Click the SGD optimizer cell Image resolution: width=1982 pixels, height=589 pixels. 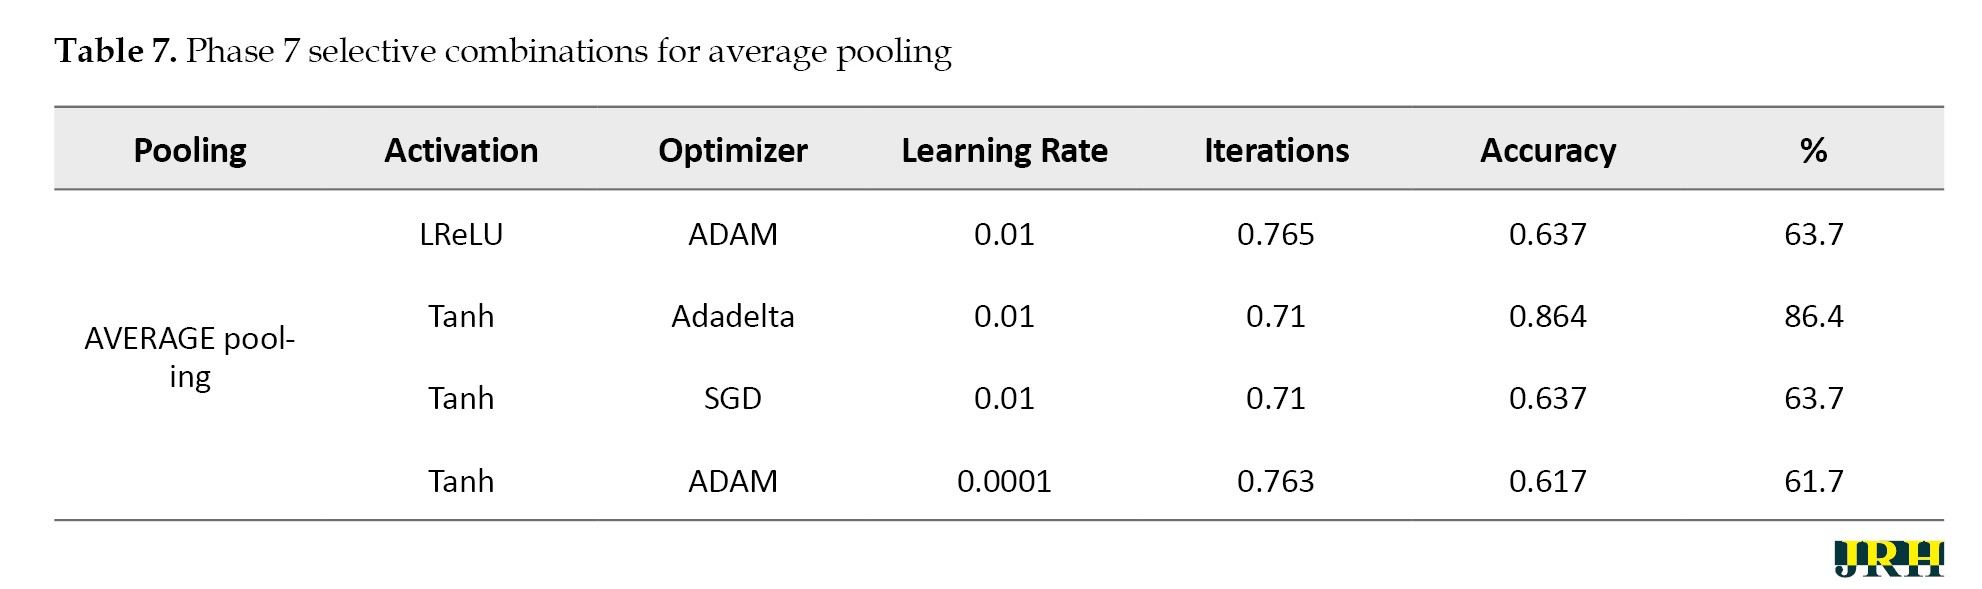(x=732, y=398)
